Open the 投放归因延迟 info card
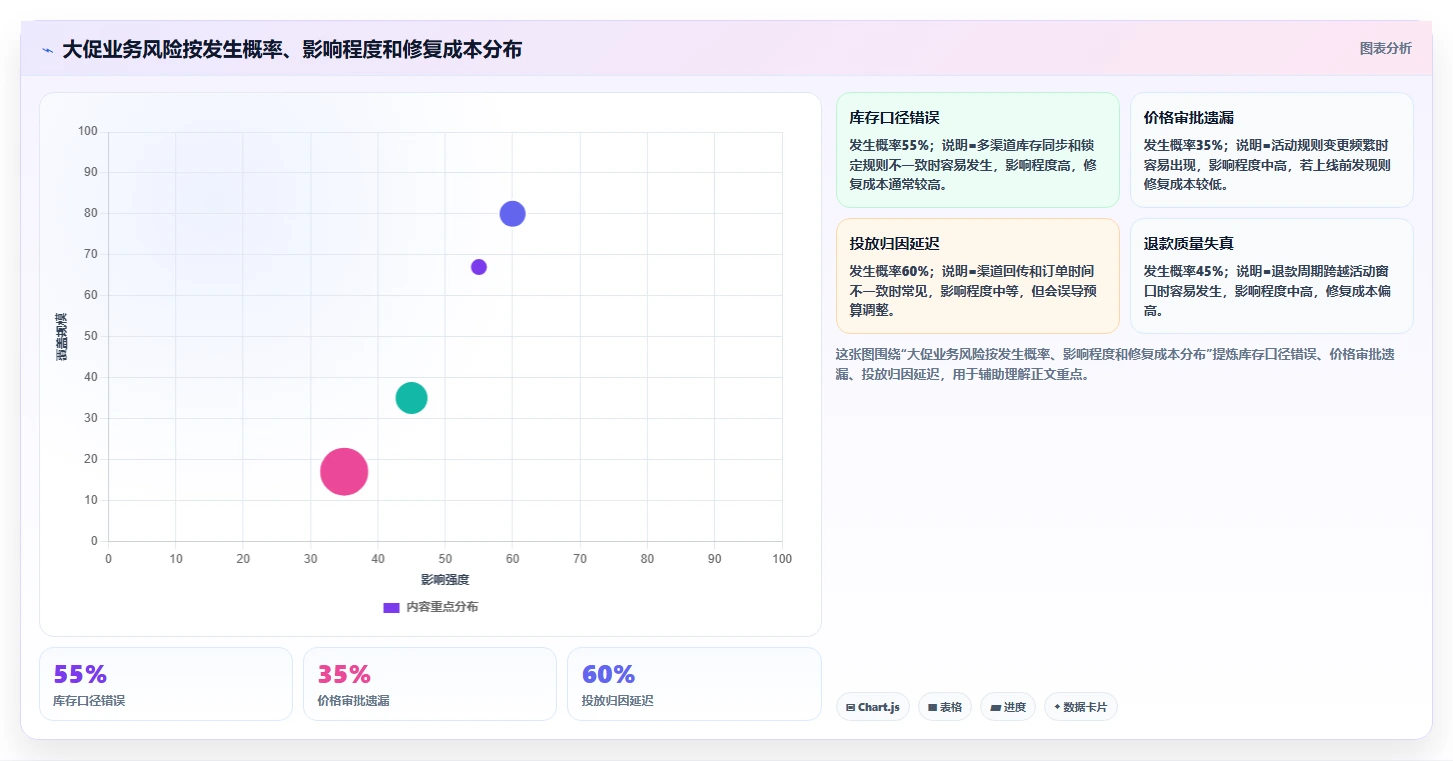 978,276
